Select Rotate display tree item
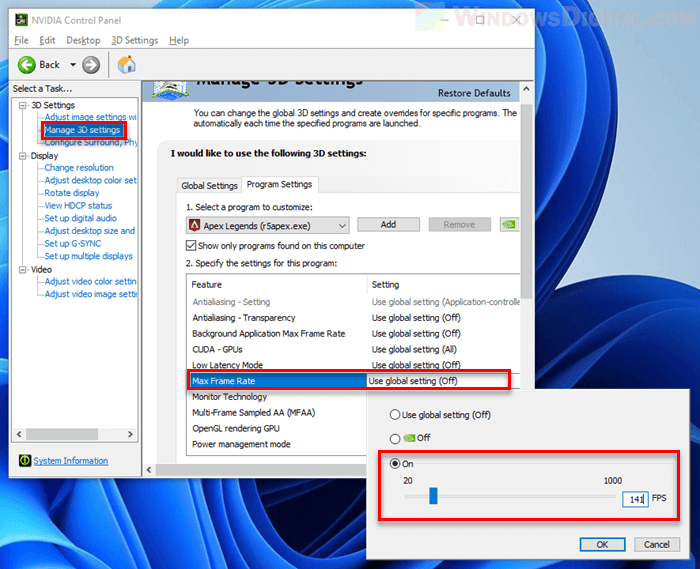 pos(72,193)
